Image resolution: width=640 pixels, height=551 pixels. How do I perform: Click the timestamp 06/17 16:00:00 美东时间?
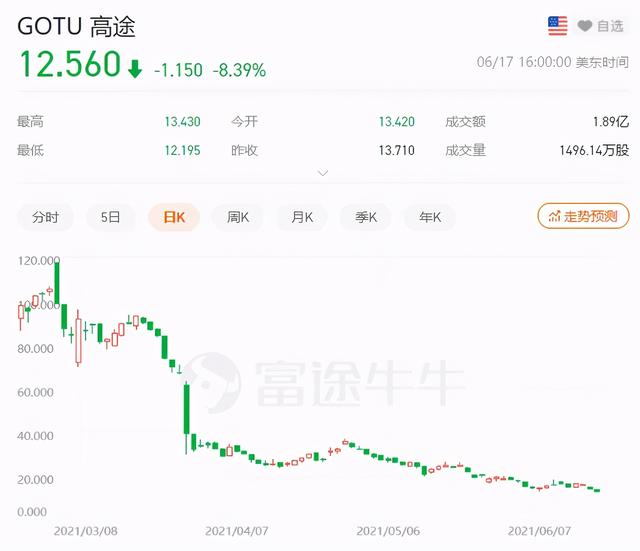click(x=553, y=62)
